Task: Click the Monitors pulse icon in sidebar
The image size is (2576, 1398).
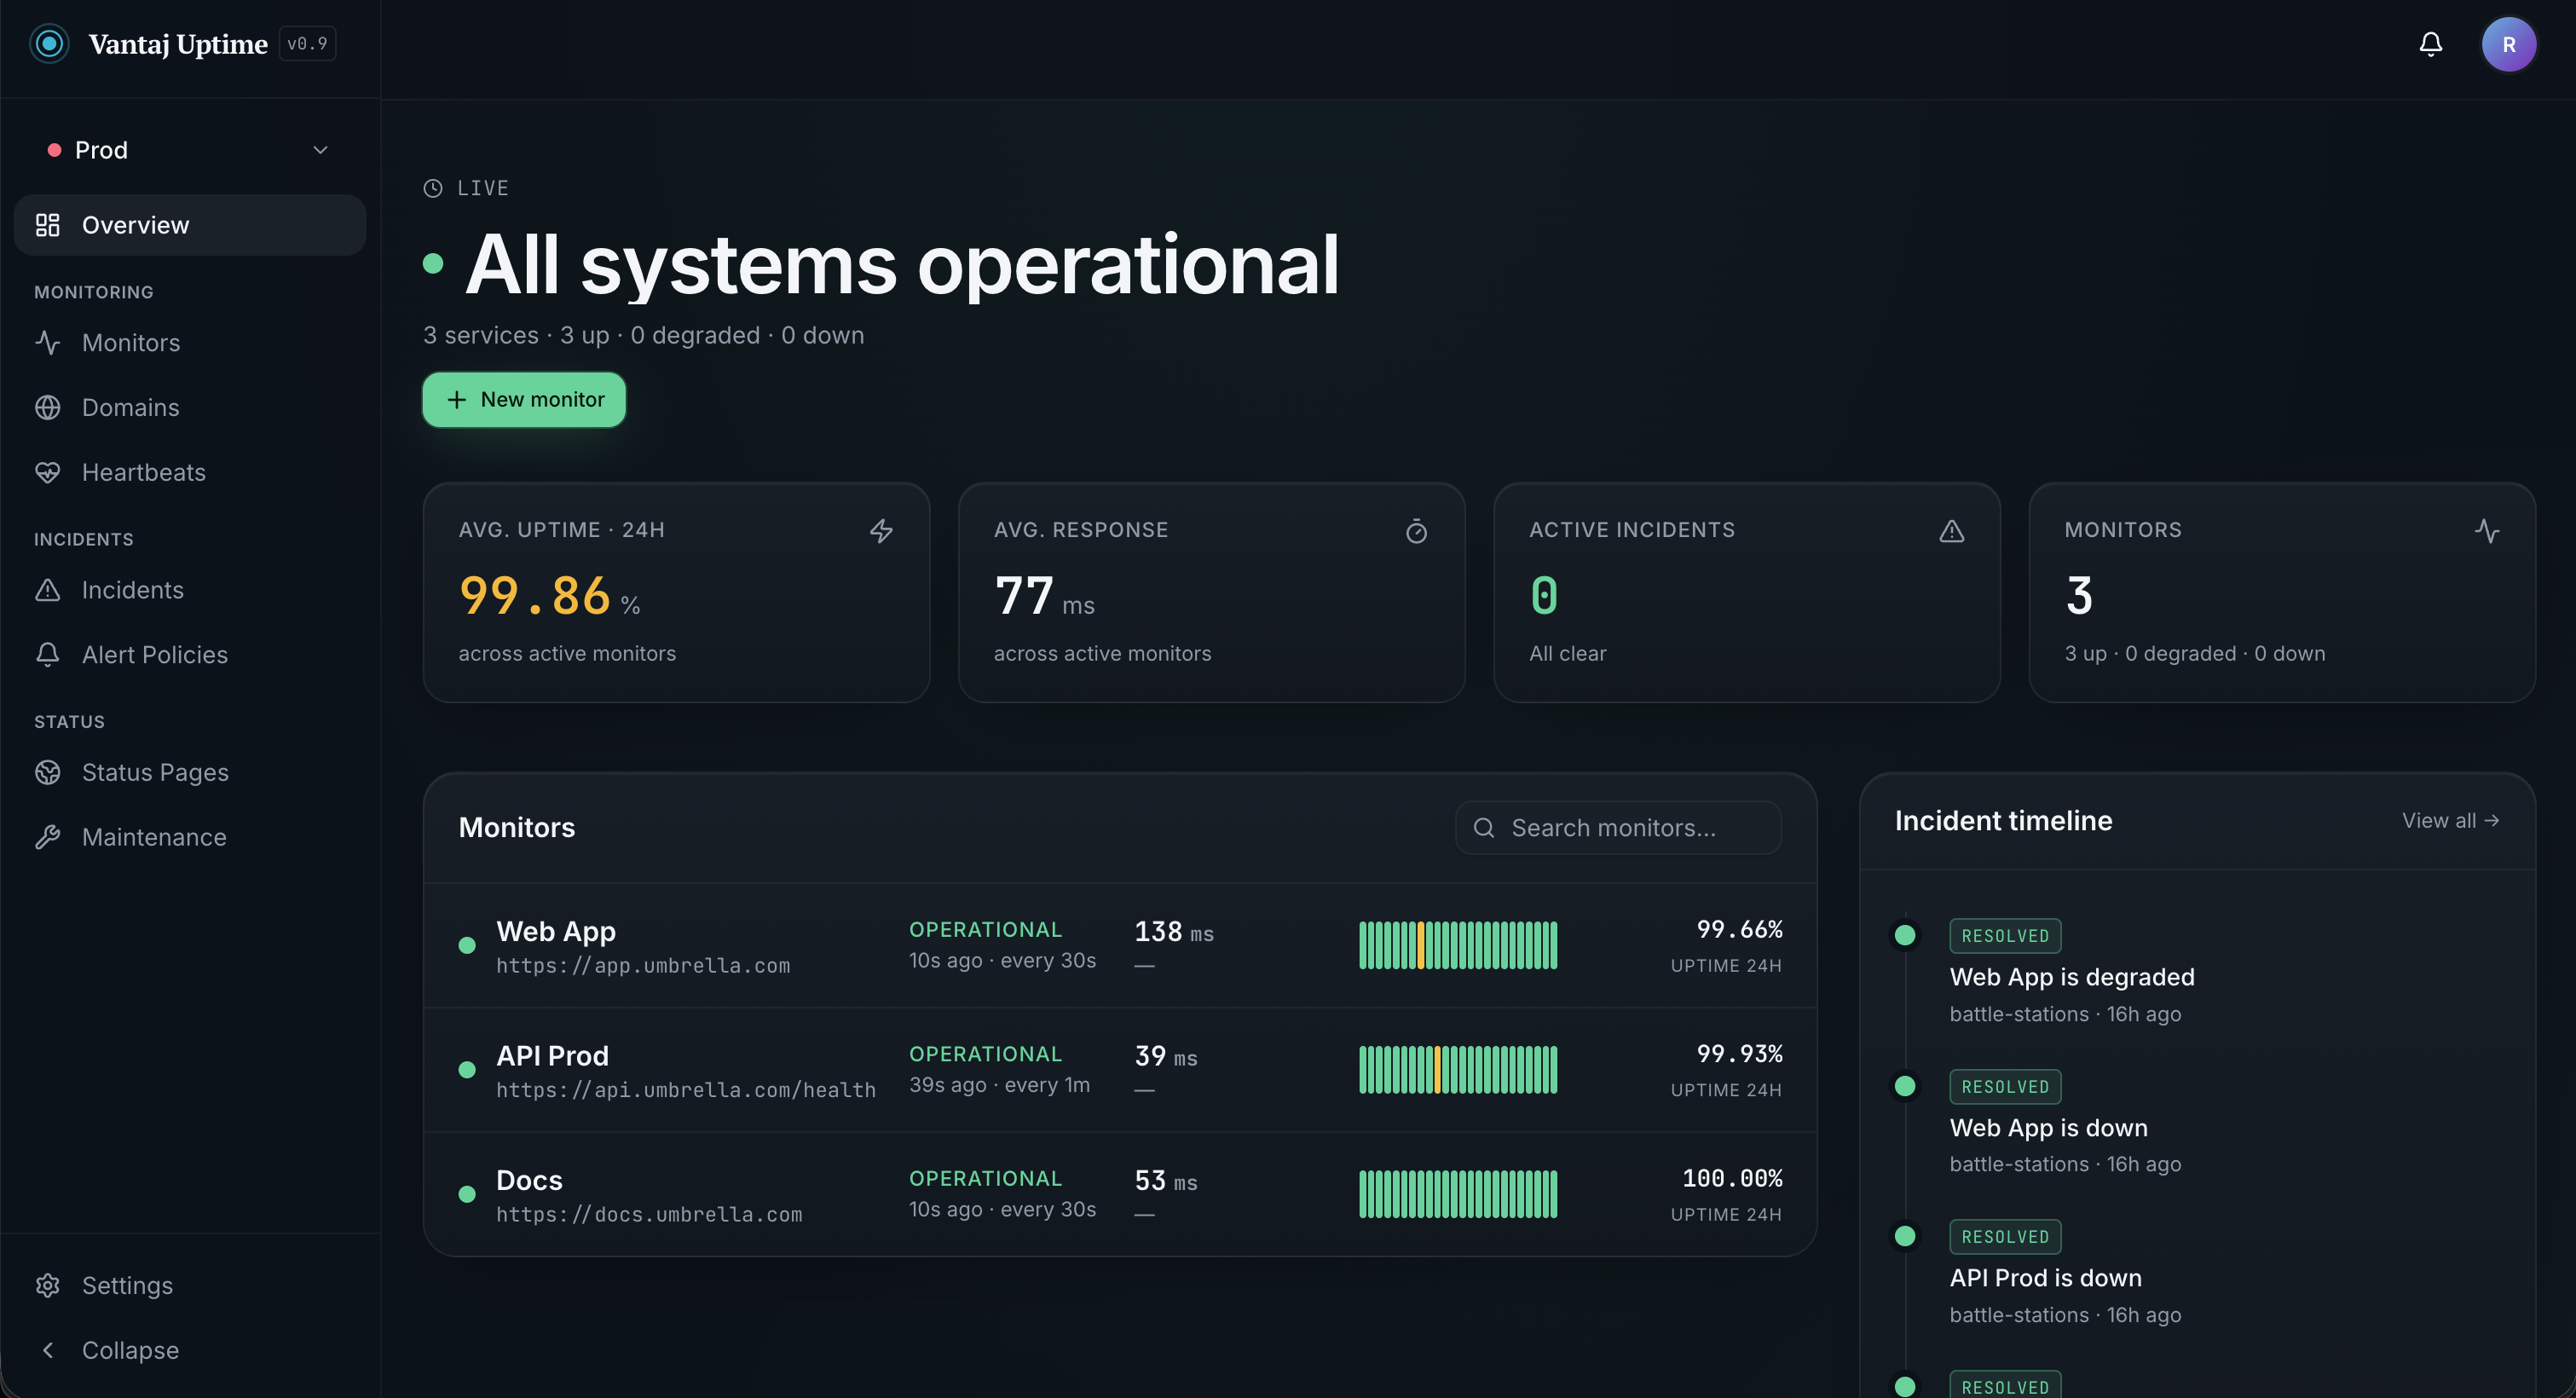Action: tap(48, 343)
